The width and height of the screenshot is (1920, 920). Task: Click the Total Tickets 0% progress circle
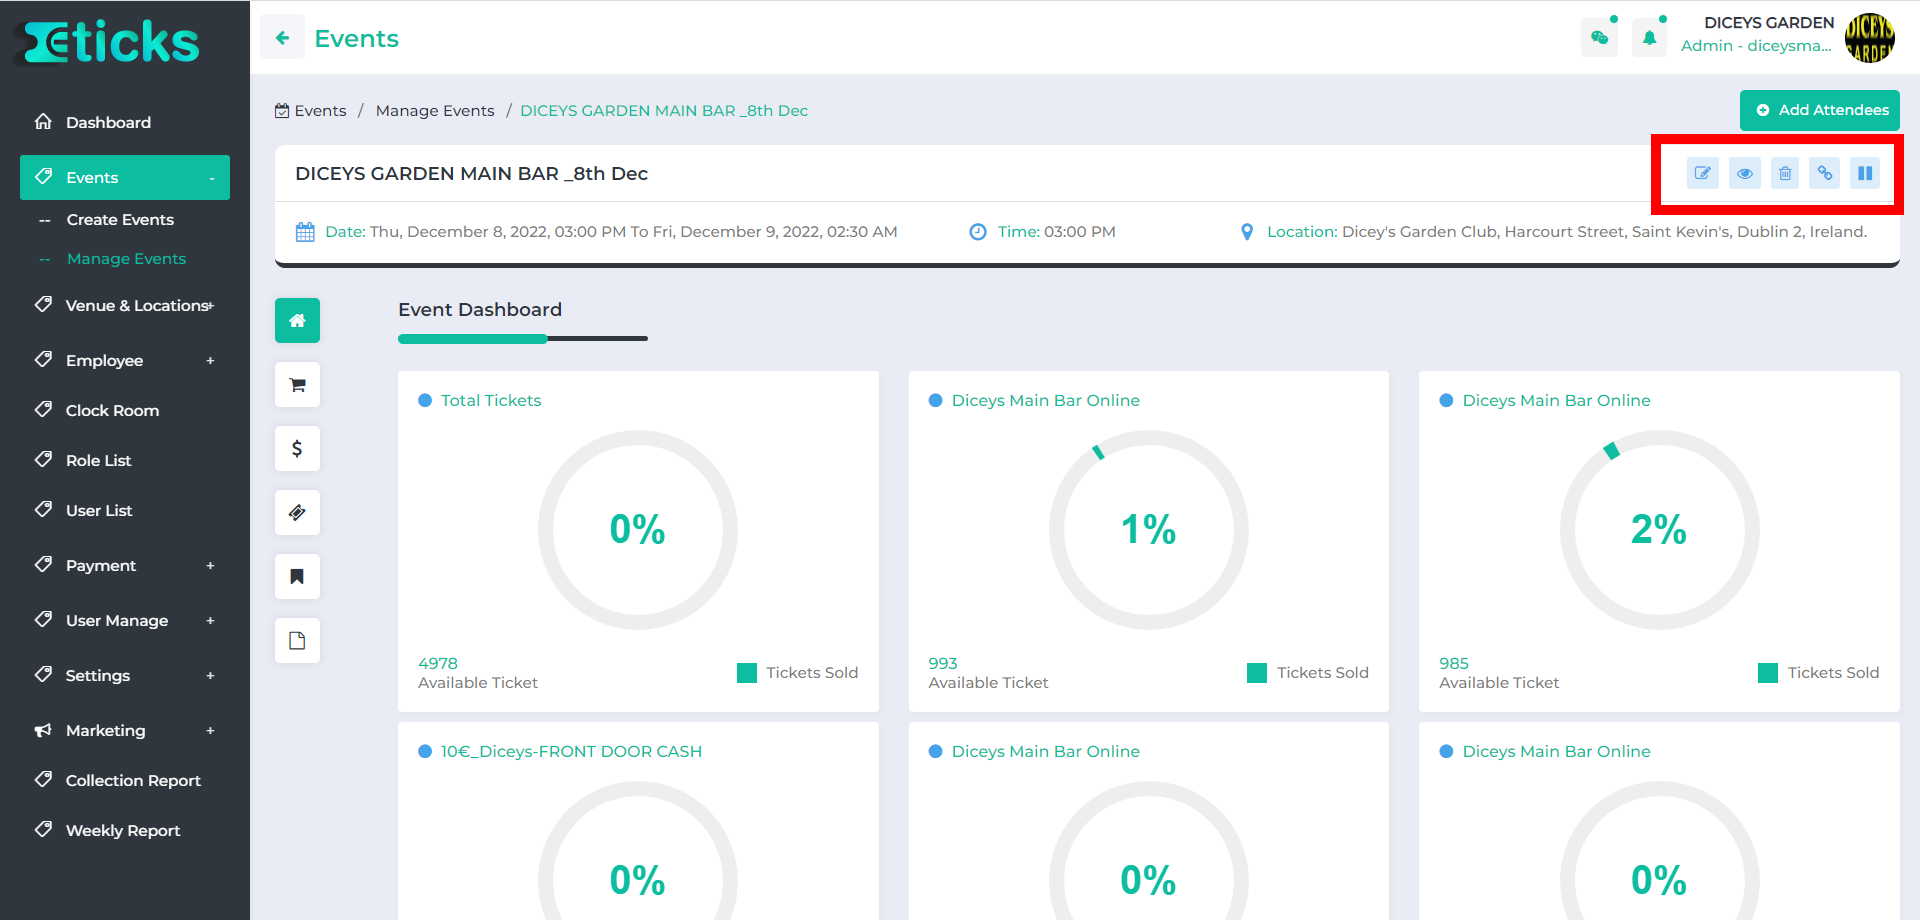[x=638, y=530]
